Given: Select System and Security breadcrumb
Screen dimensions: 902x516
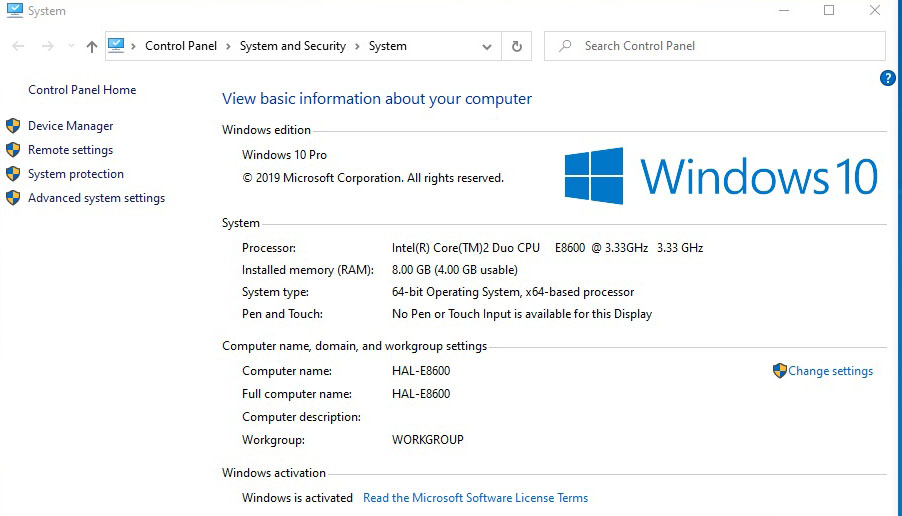Looking at the screenshot, I should point(292,46).
